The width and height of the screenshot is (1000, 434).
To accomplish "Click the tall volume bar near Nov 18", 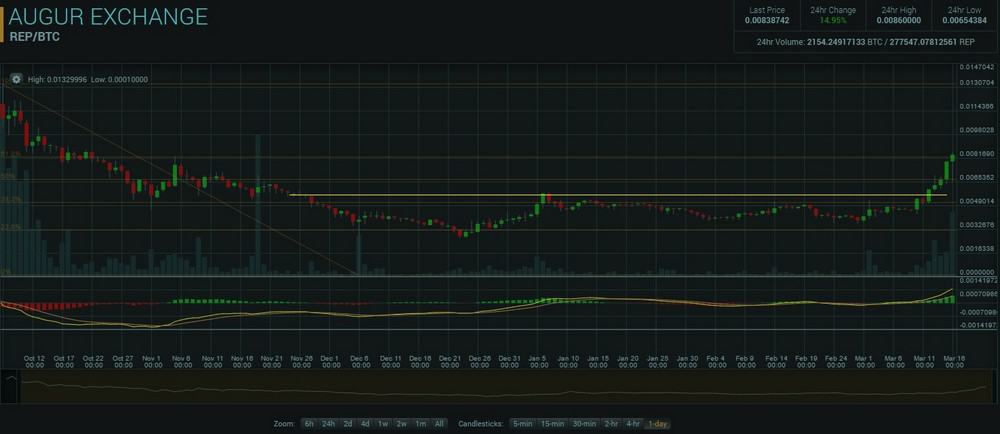I will [258, 204].
